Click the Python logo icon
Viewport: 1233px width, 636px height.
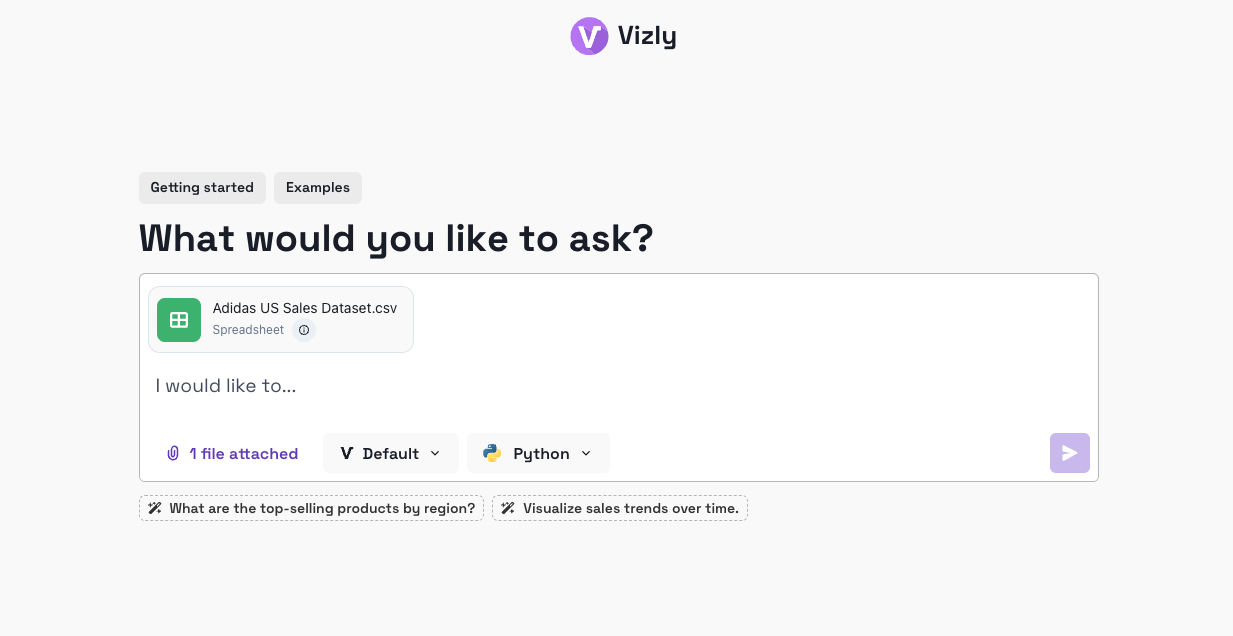click(492, 454)
